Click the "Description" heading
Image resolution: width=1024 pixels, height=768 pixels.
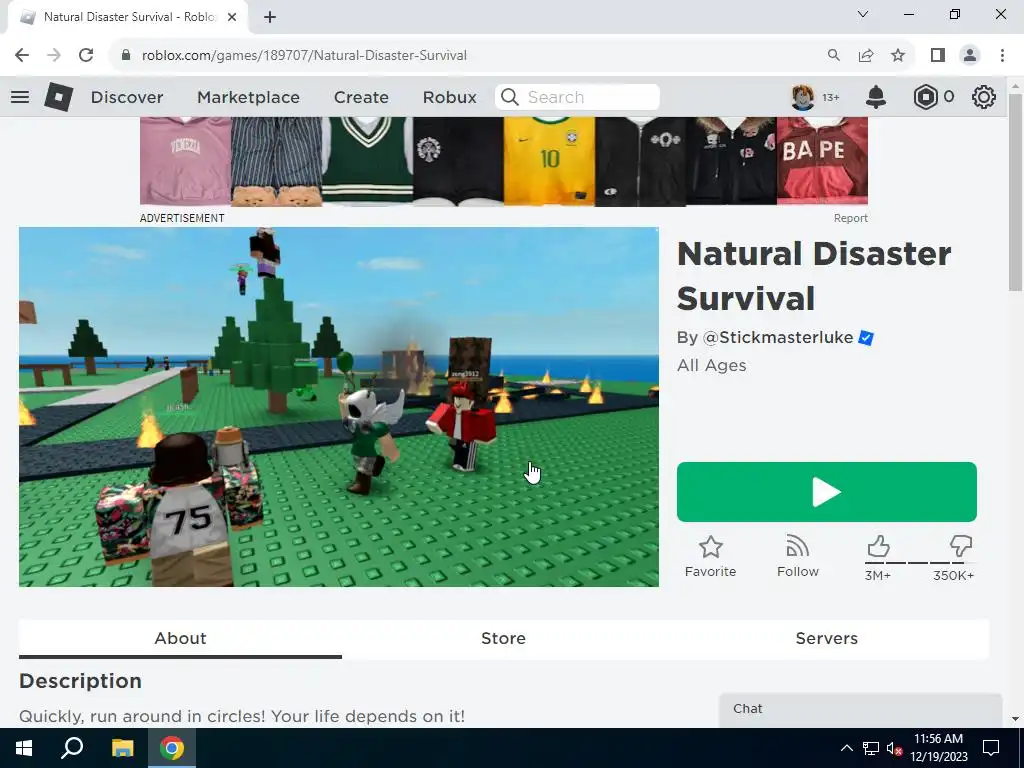(x=80, y=681)
